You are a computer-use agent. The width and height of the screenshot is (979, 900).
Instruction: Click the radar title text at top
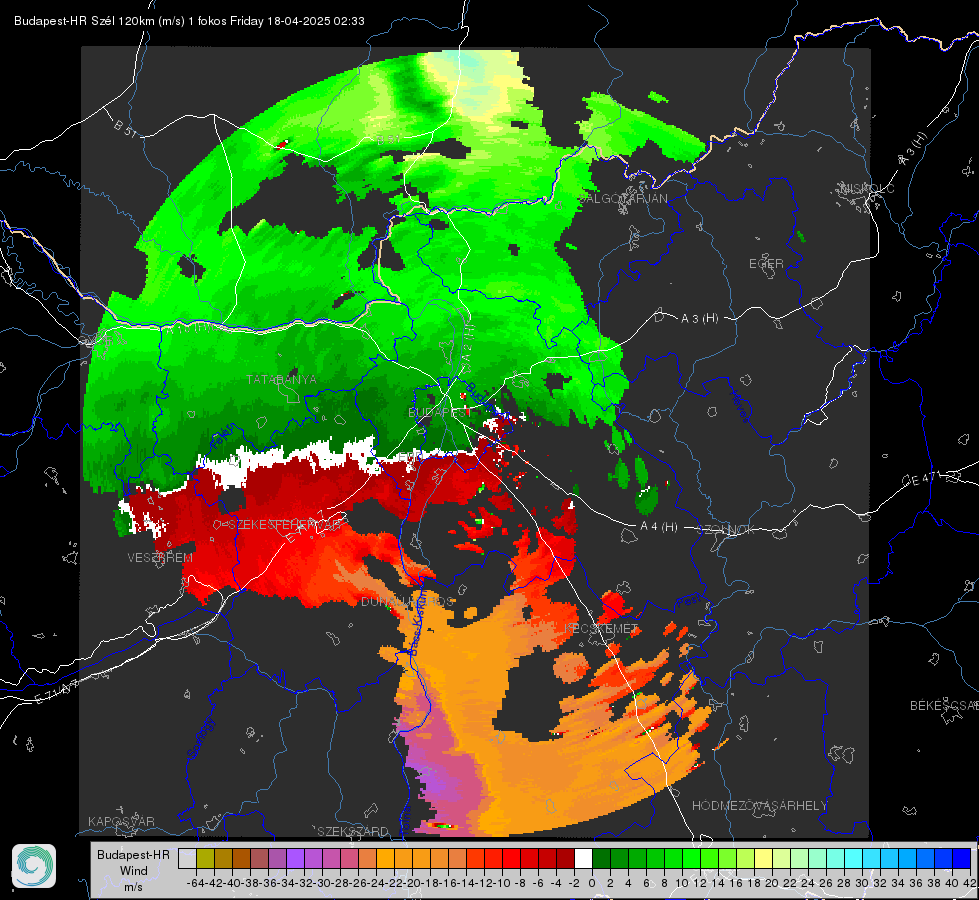point(189,21)
